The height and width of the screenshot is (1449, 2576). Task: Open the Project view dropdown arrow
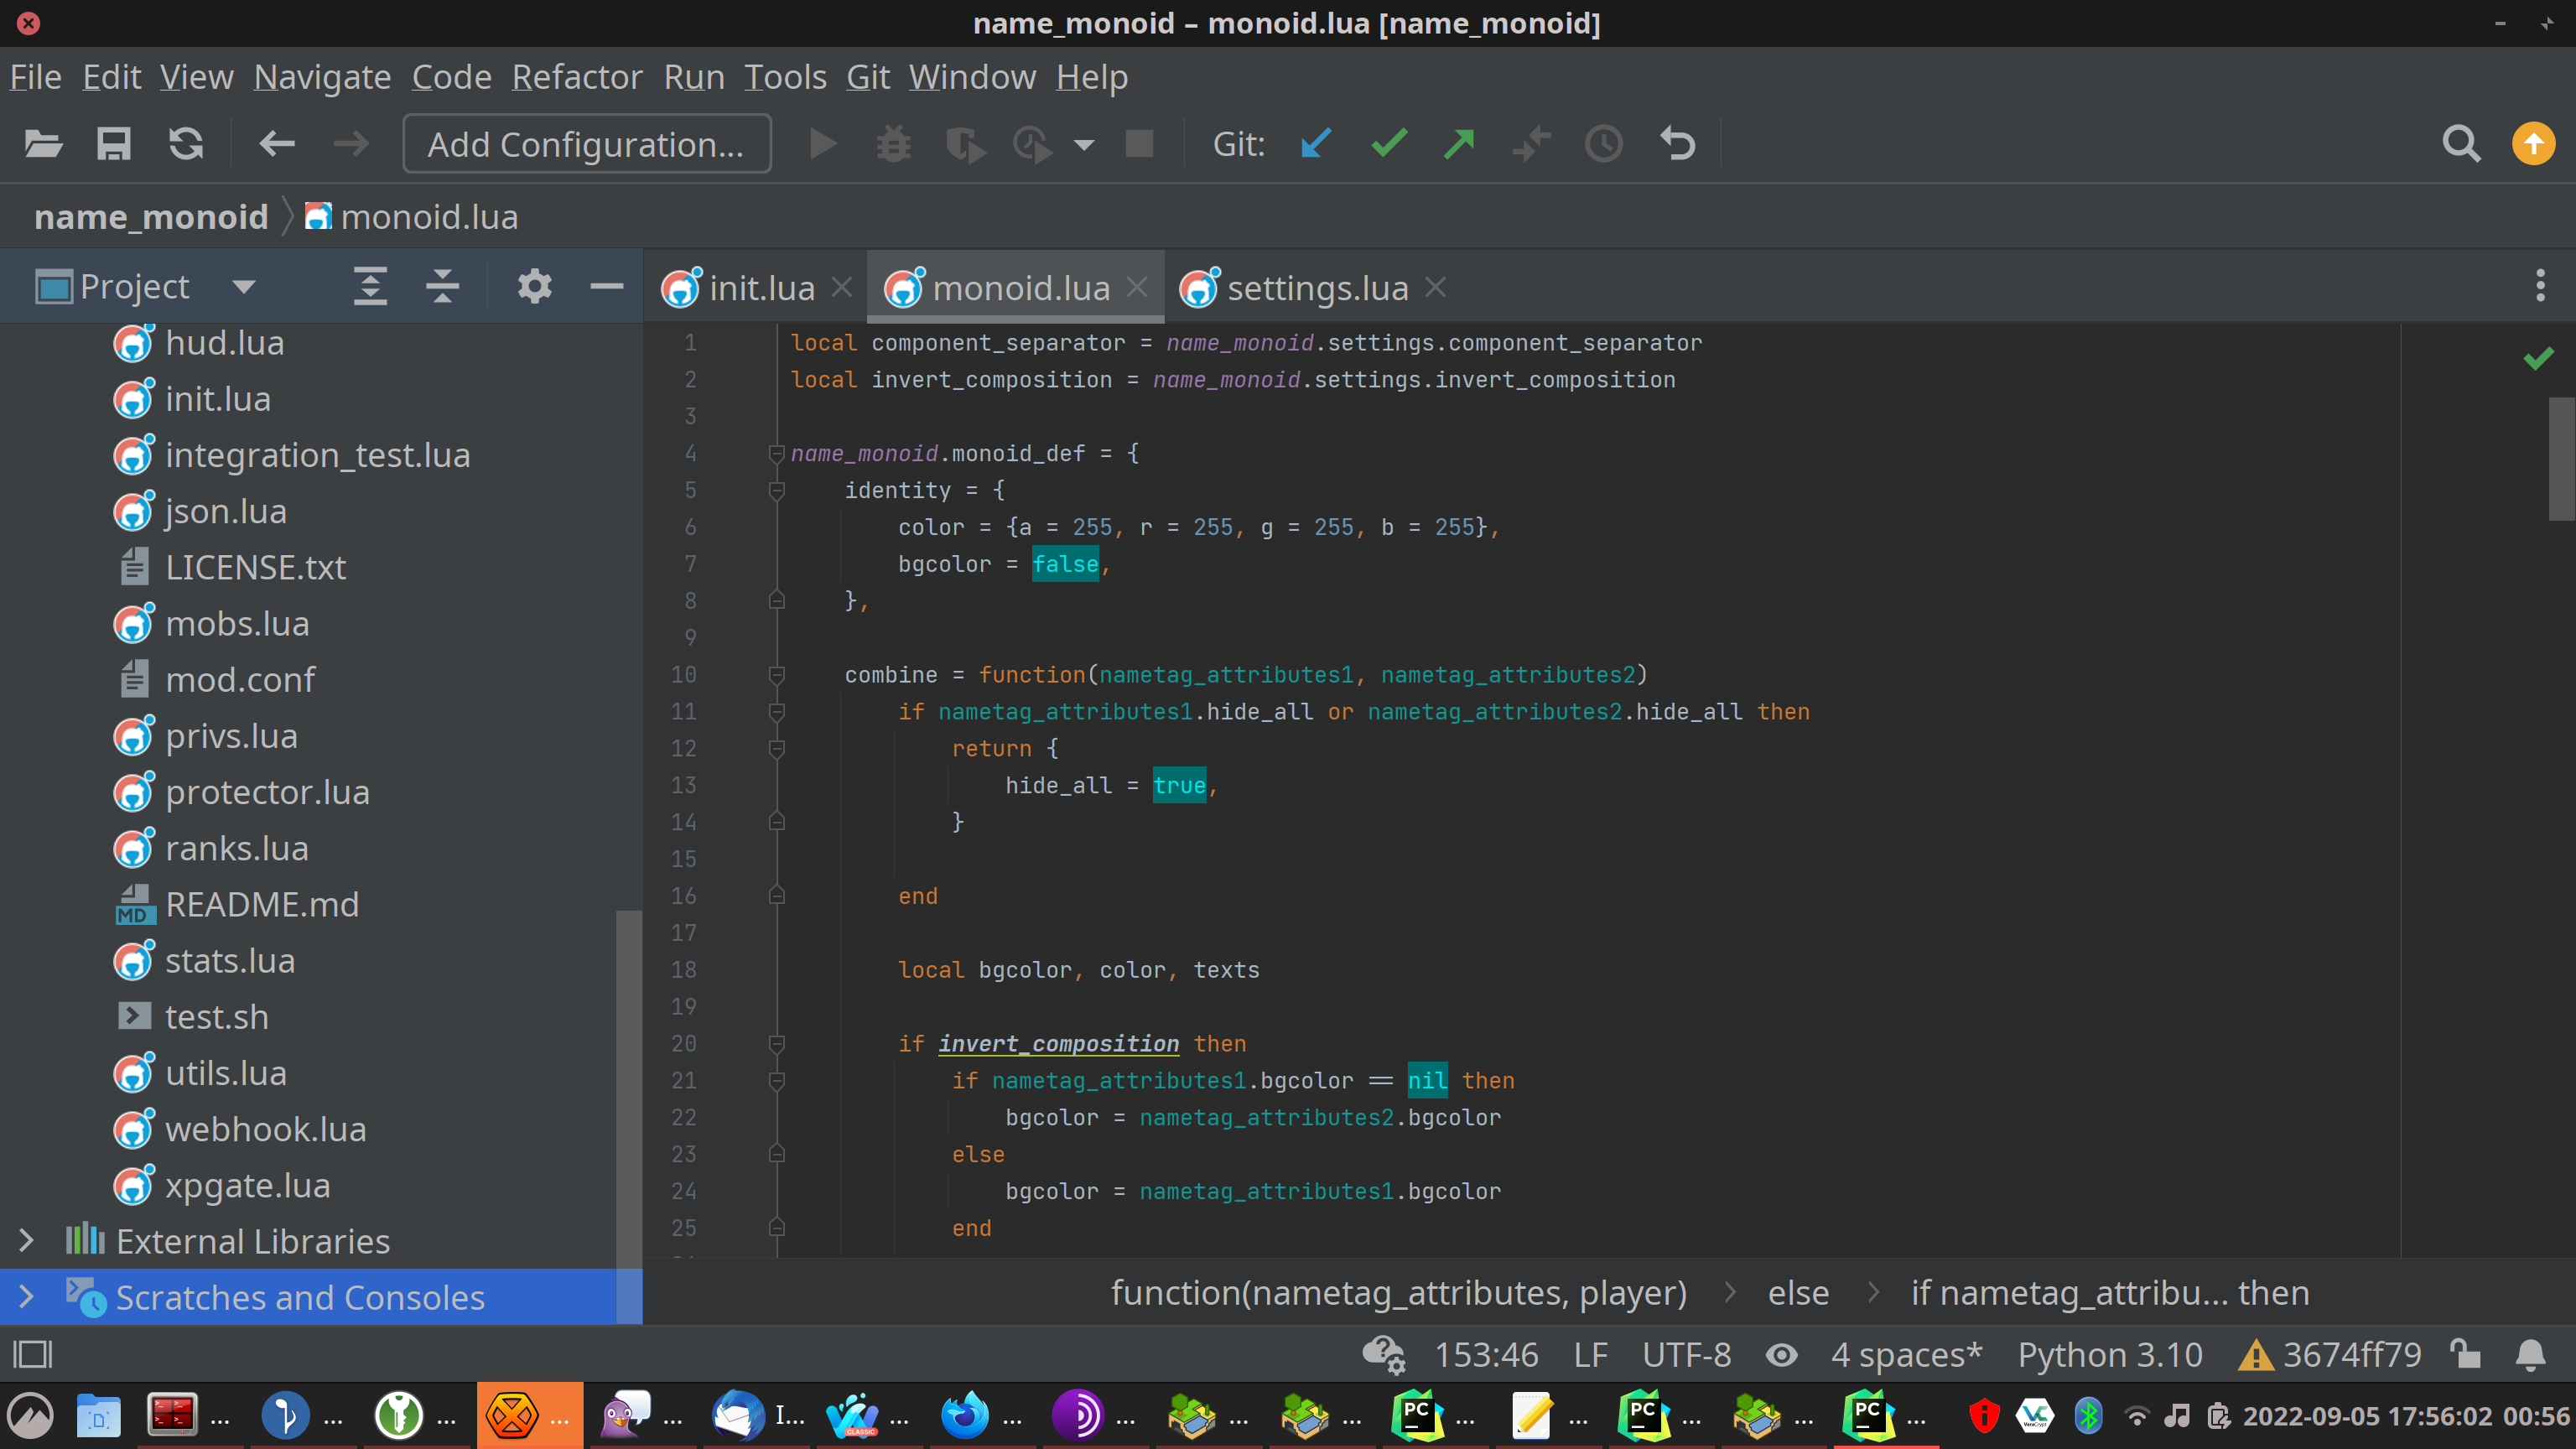pos(243,287)
